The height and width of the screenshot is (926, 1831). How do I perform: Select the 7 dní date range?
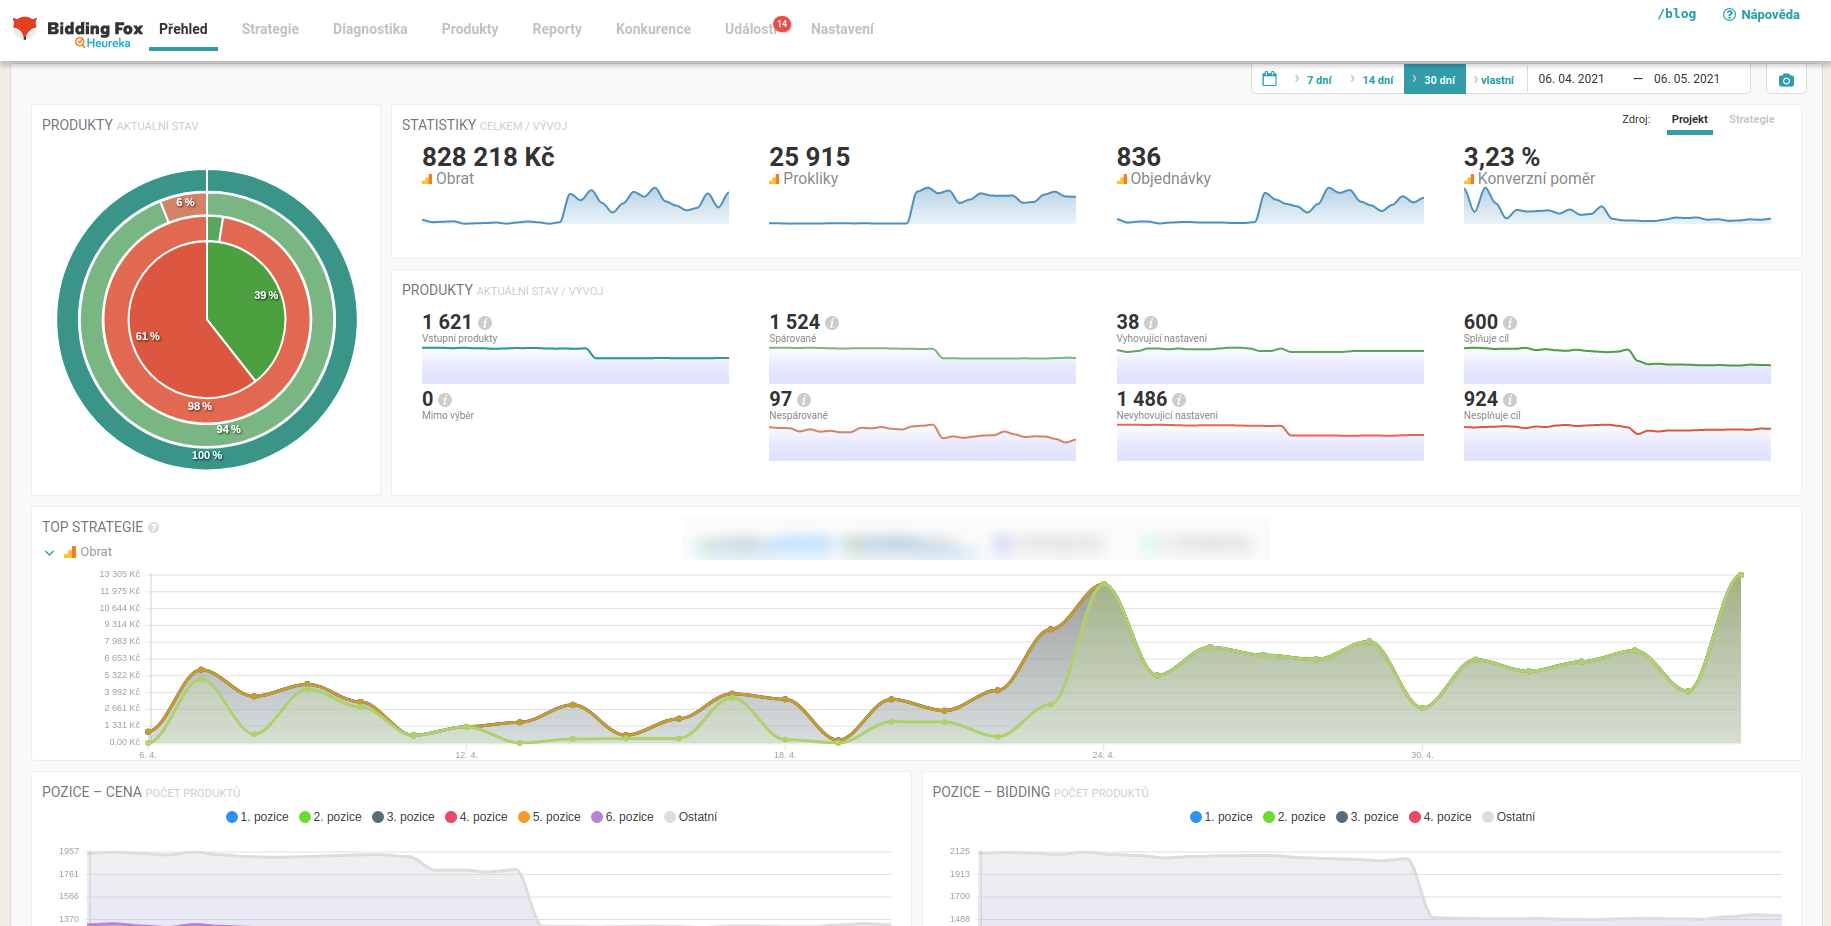pyautogui.click(x=1313, y=80)
